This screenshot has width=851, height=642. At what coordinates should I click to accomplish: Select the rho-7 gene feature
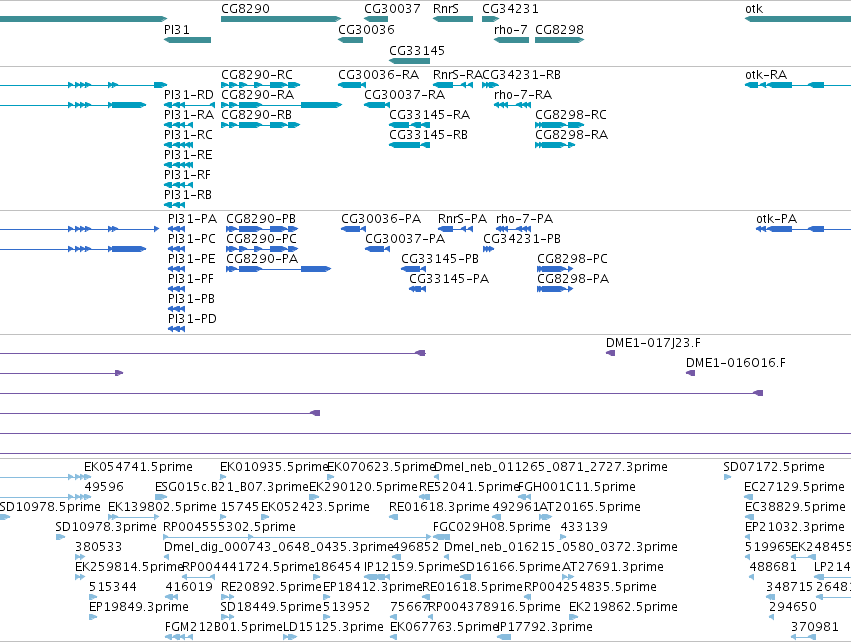coord(511,40)
